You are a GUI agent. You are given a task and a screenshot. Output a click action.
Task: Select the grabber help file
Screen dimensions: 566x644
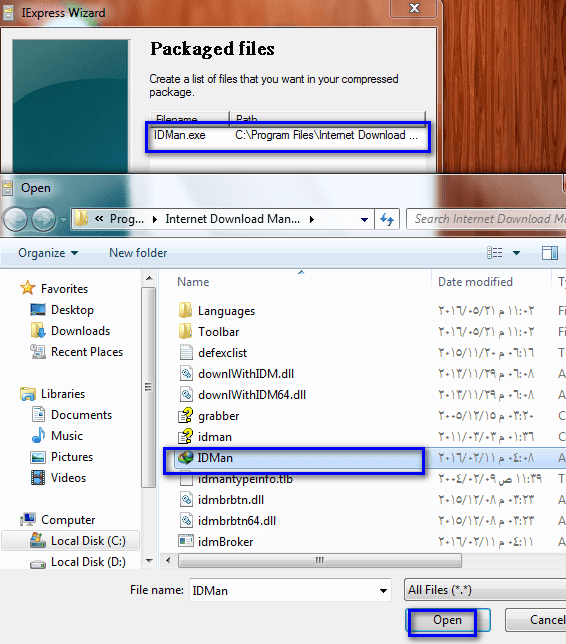(219, 416)
